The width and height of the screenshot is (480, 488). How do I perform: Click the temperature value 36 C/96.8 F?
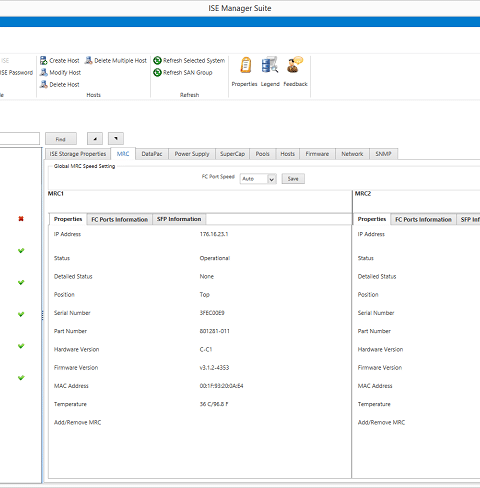coord(214,404)
